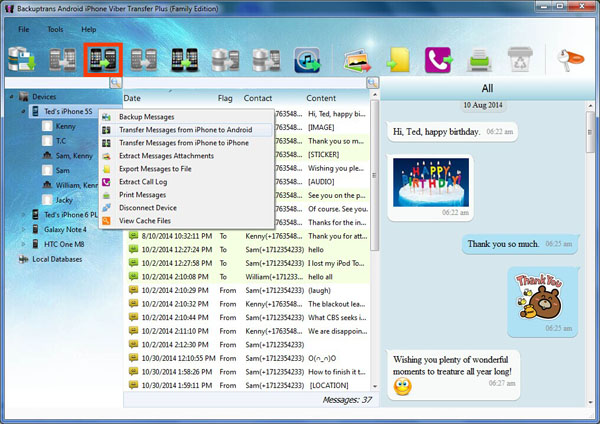Choose Extract Call Log menu entry

(186, 182)
